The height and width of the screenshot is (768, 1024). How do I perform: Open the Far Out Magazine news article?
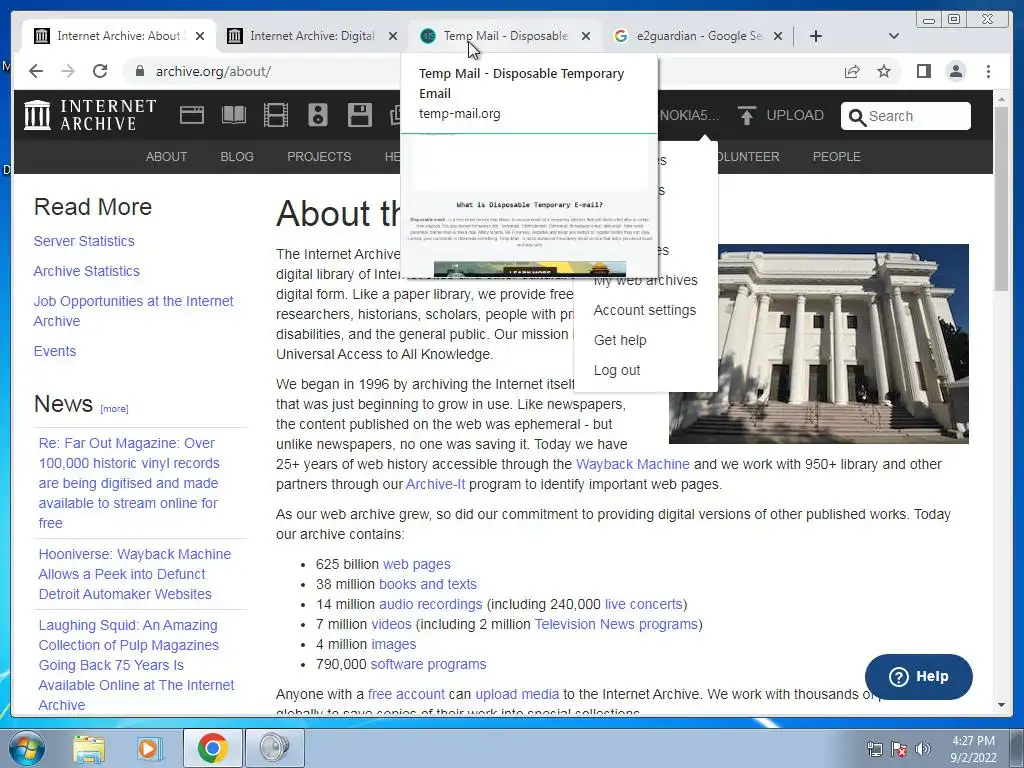(x=129, y=483)
